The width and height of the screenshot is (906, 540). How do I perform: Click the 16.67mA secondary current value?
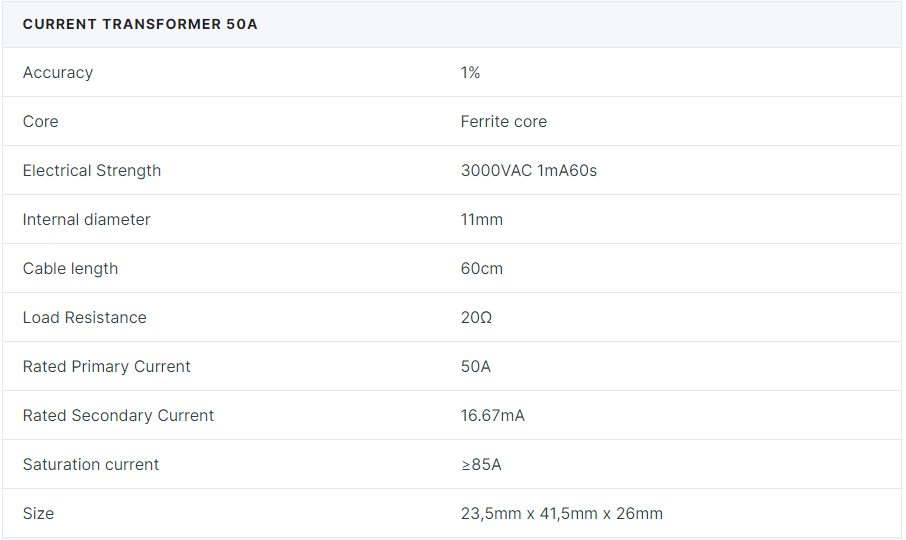point(493,416)
